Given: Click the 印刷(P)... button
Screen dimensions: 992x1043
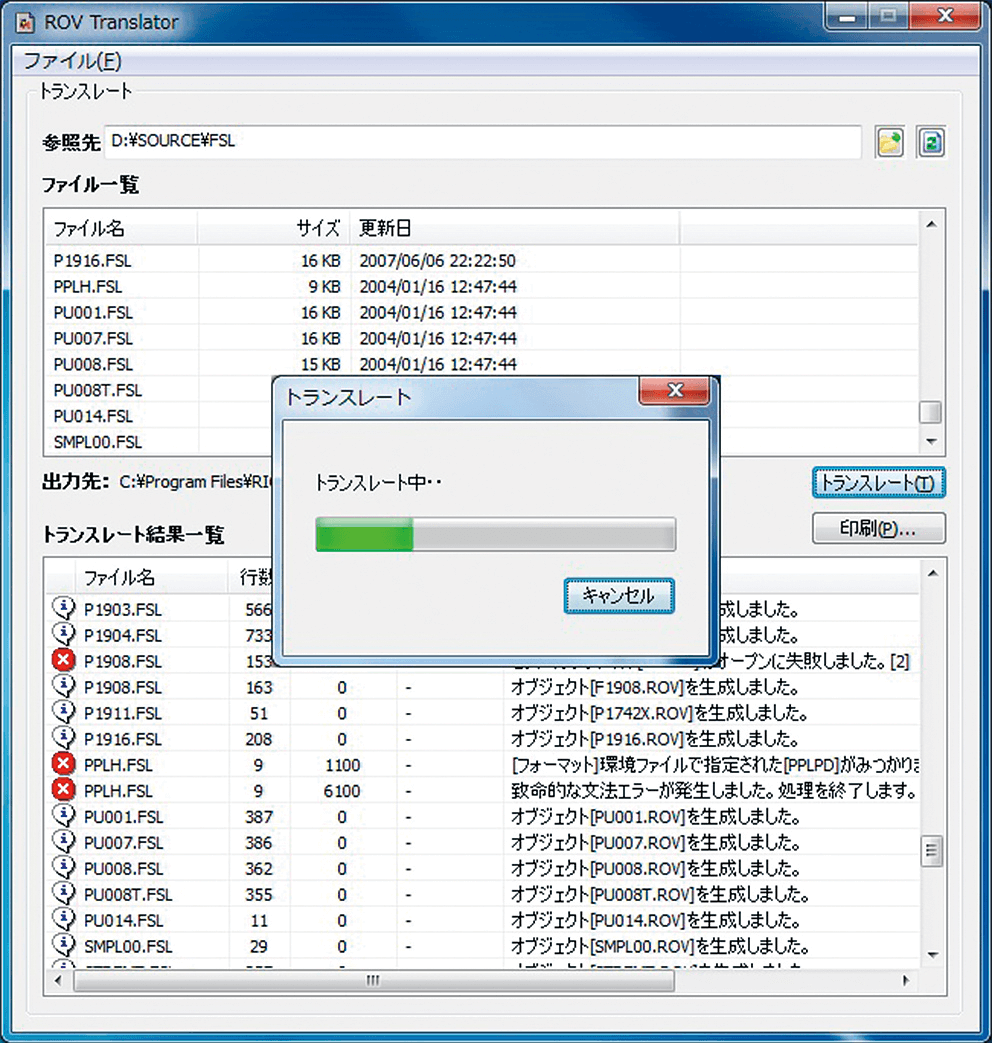Looking at the screenshot, I should [878, 529].
